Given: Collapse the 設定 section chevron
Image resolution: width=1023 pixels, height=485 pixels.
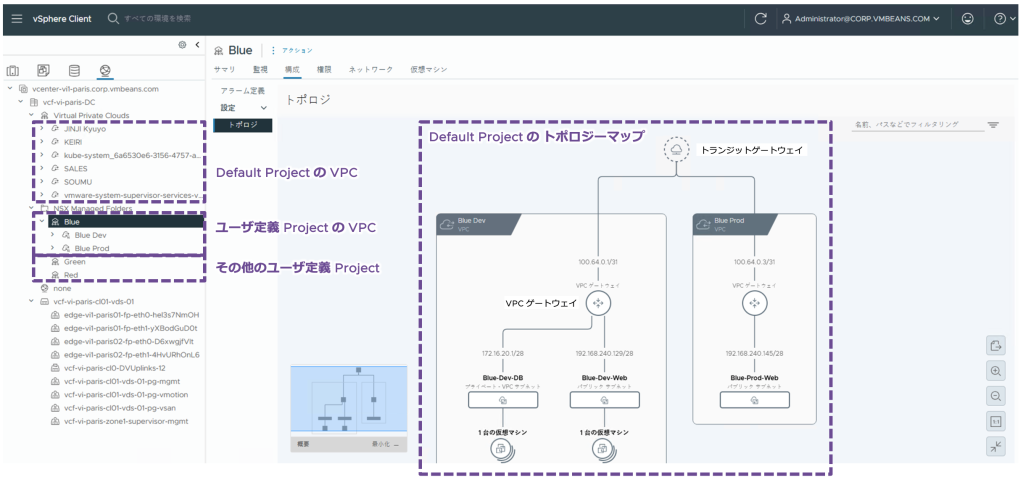Looking at the screenshot, I should coord(264,107).
